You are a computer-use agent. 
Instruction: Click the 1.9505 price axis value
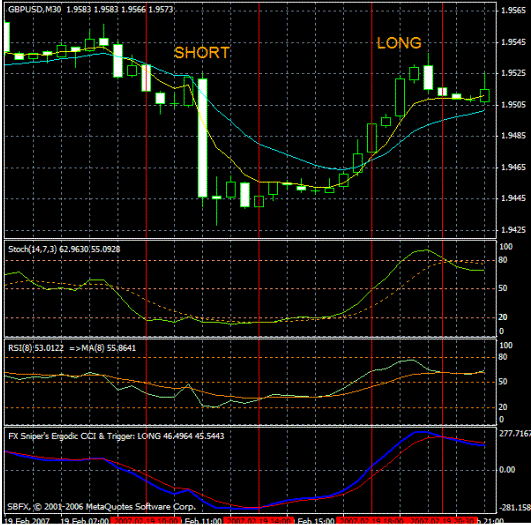pyautogui.click(x=513, y=105)
